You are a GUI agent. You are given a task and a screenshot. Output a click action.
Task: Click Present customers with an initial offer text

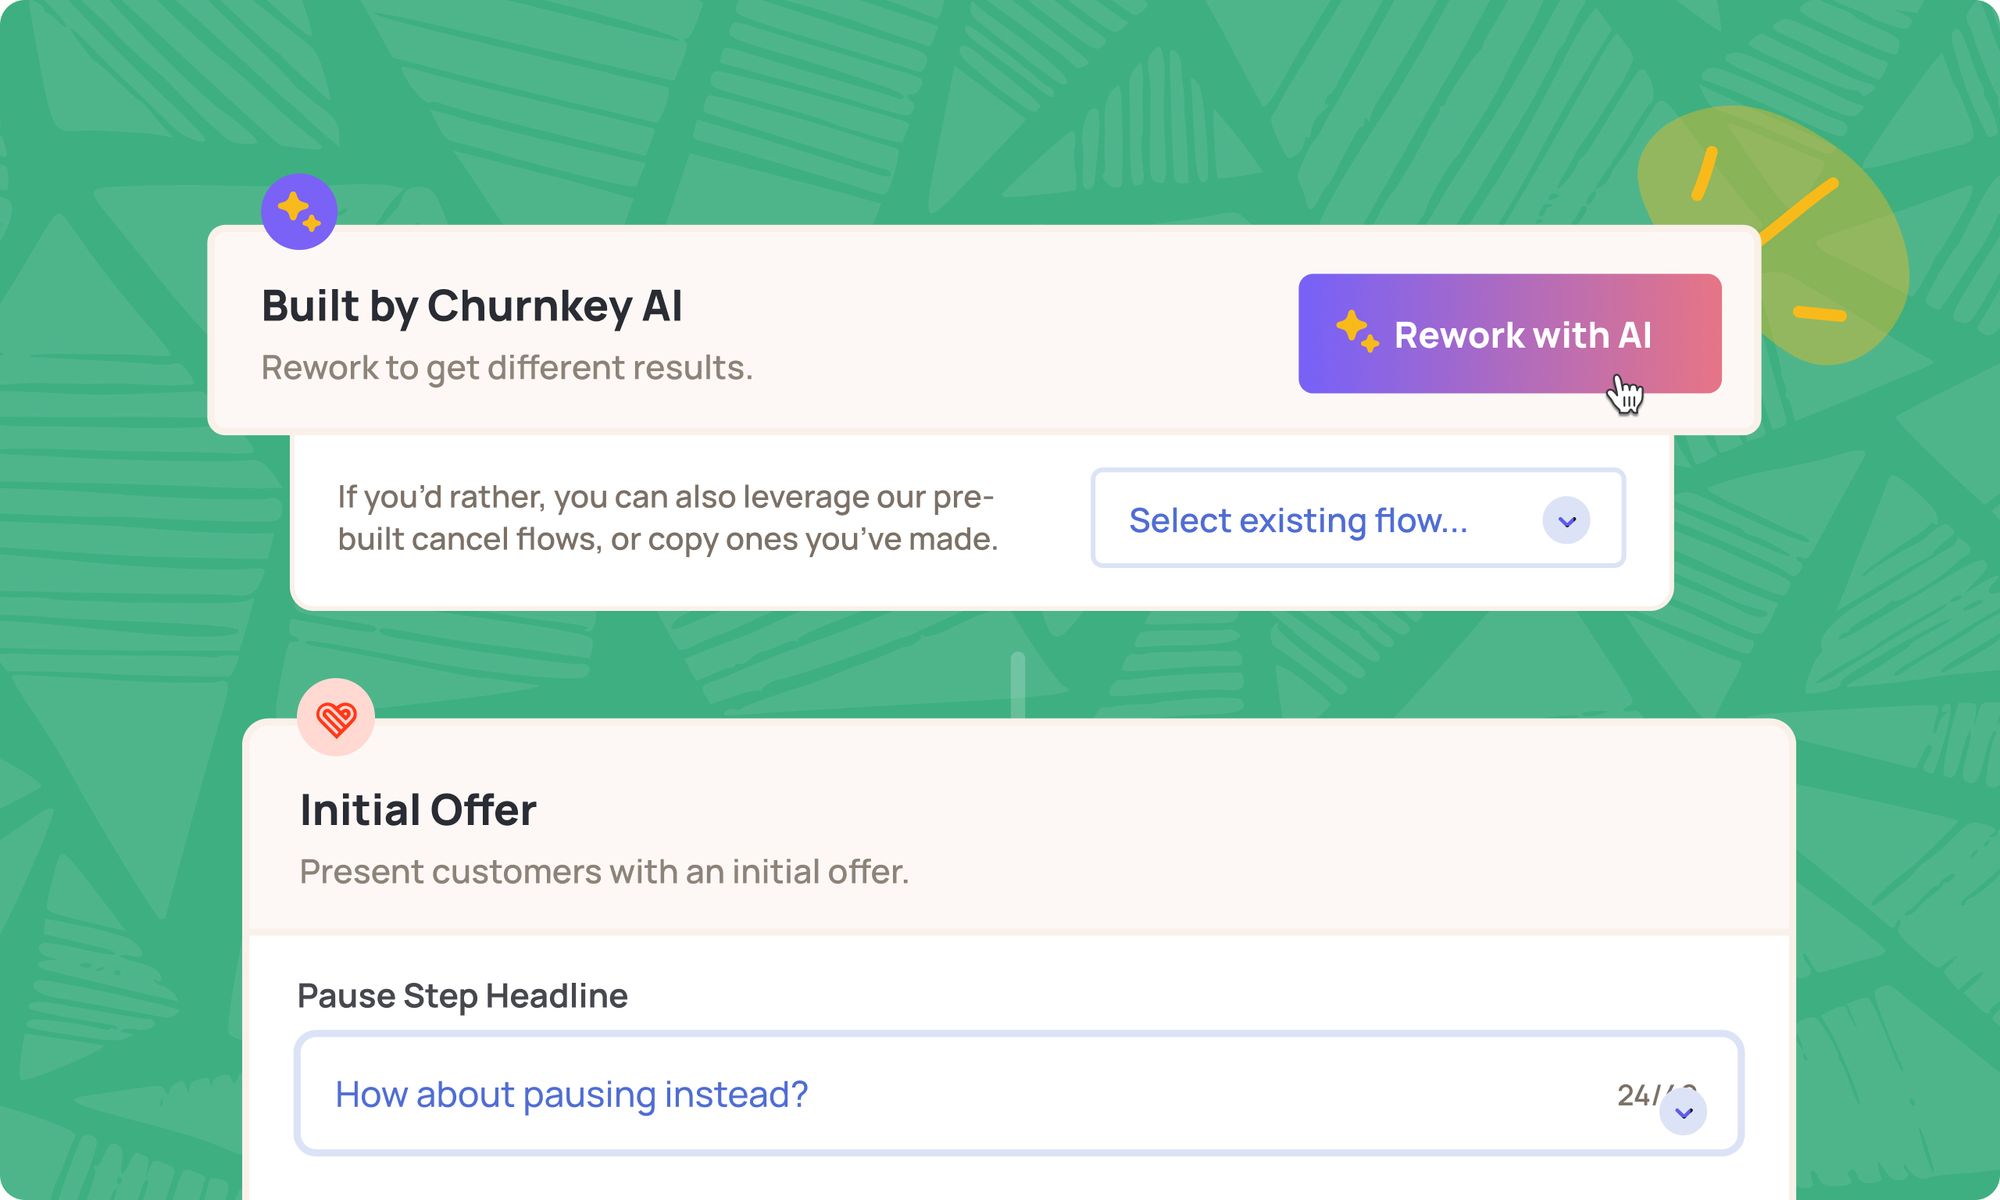[x=604, y=872]
